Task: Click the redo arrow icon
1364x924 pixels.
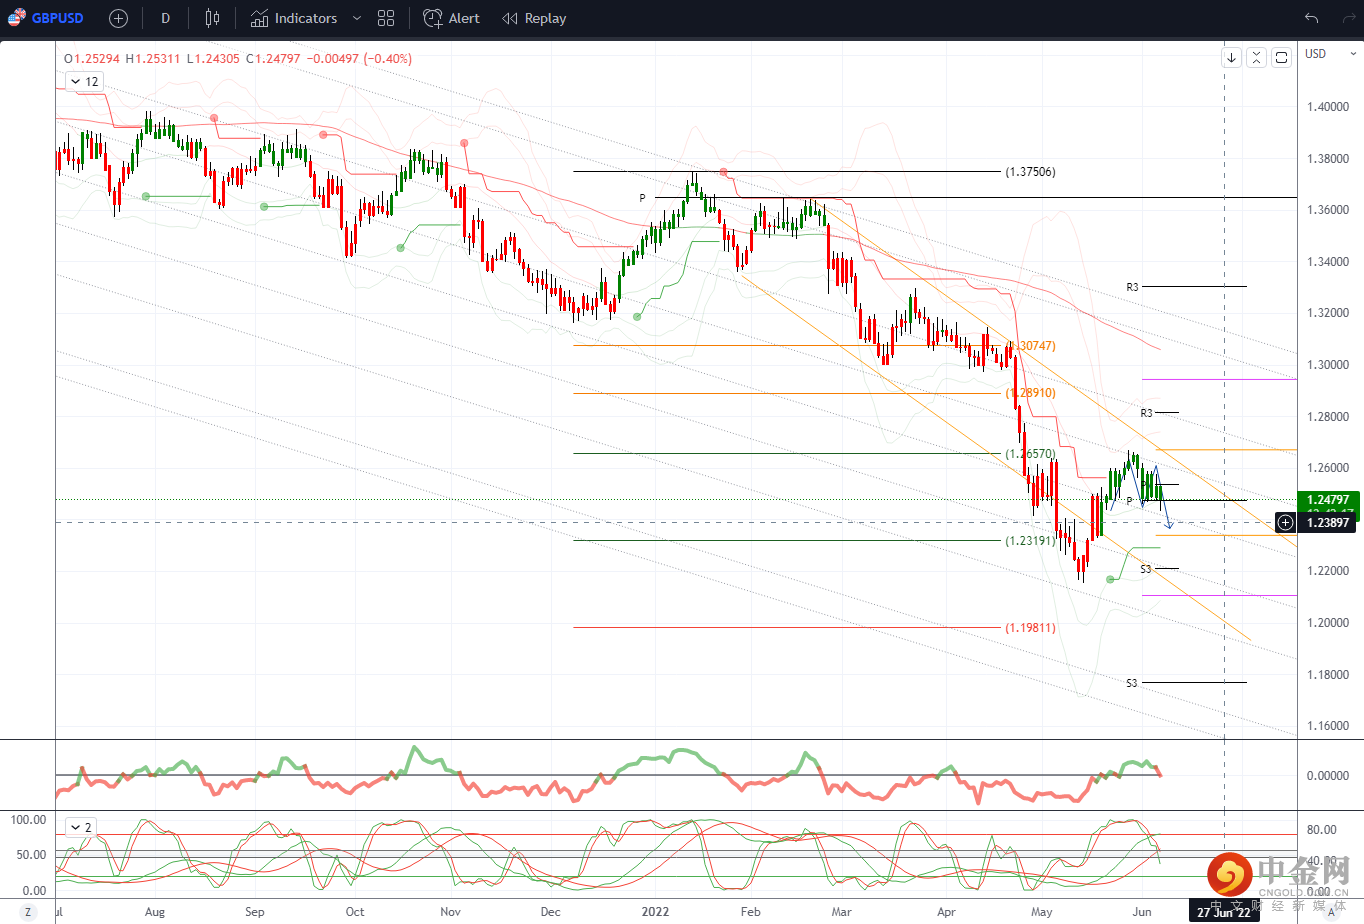Action: (x=1348, y=18)
